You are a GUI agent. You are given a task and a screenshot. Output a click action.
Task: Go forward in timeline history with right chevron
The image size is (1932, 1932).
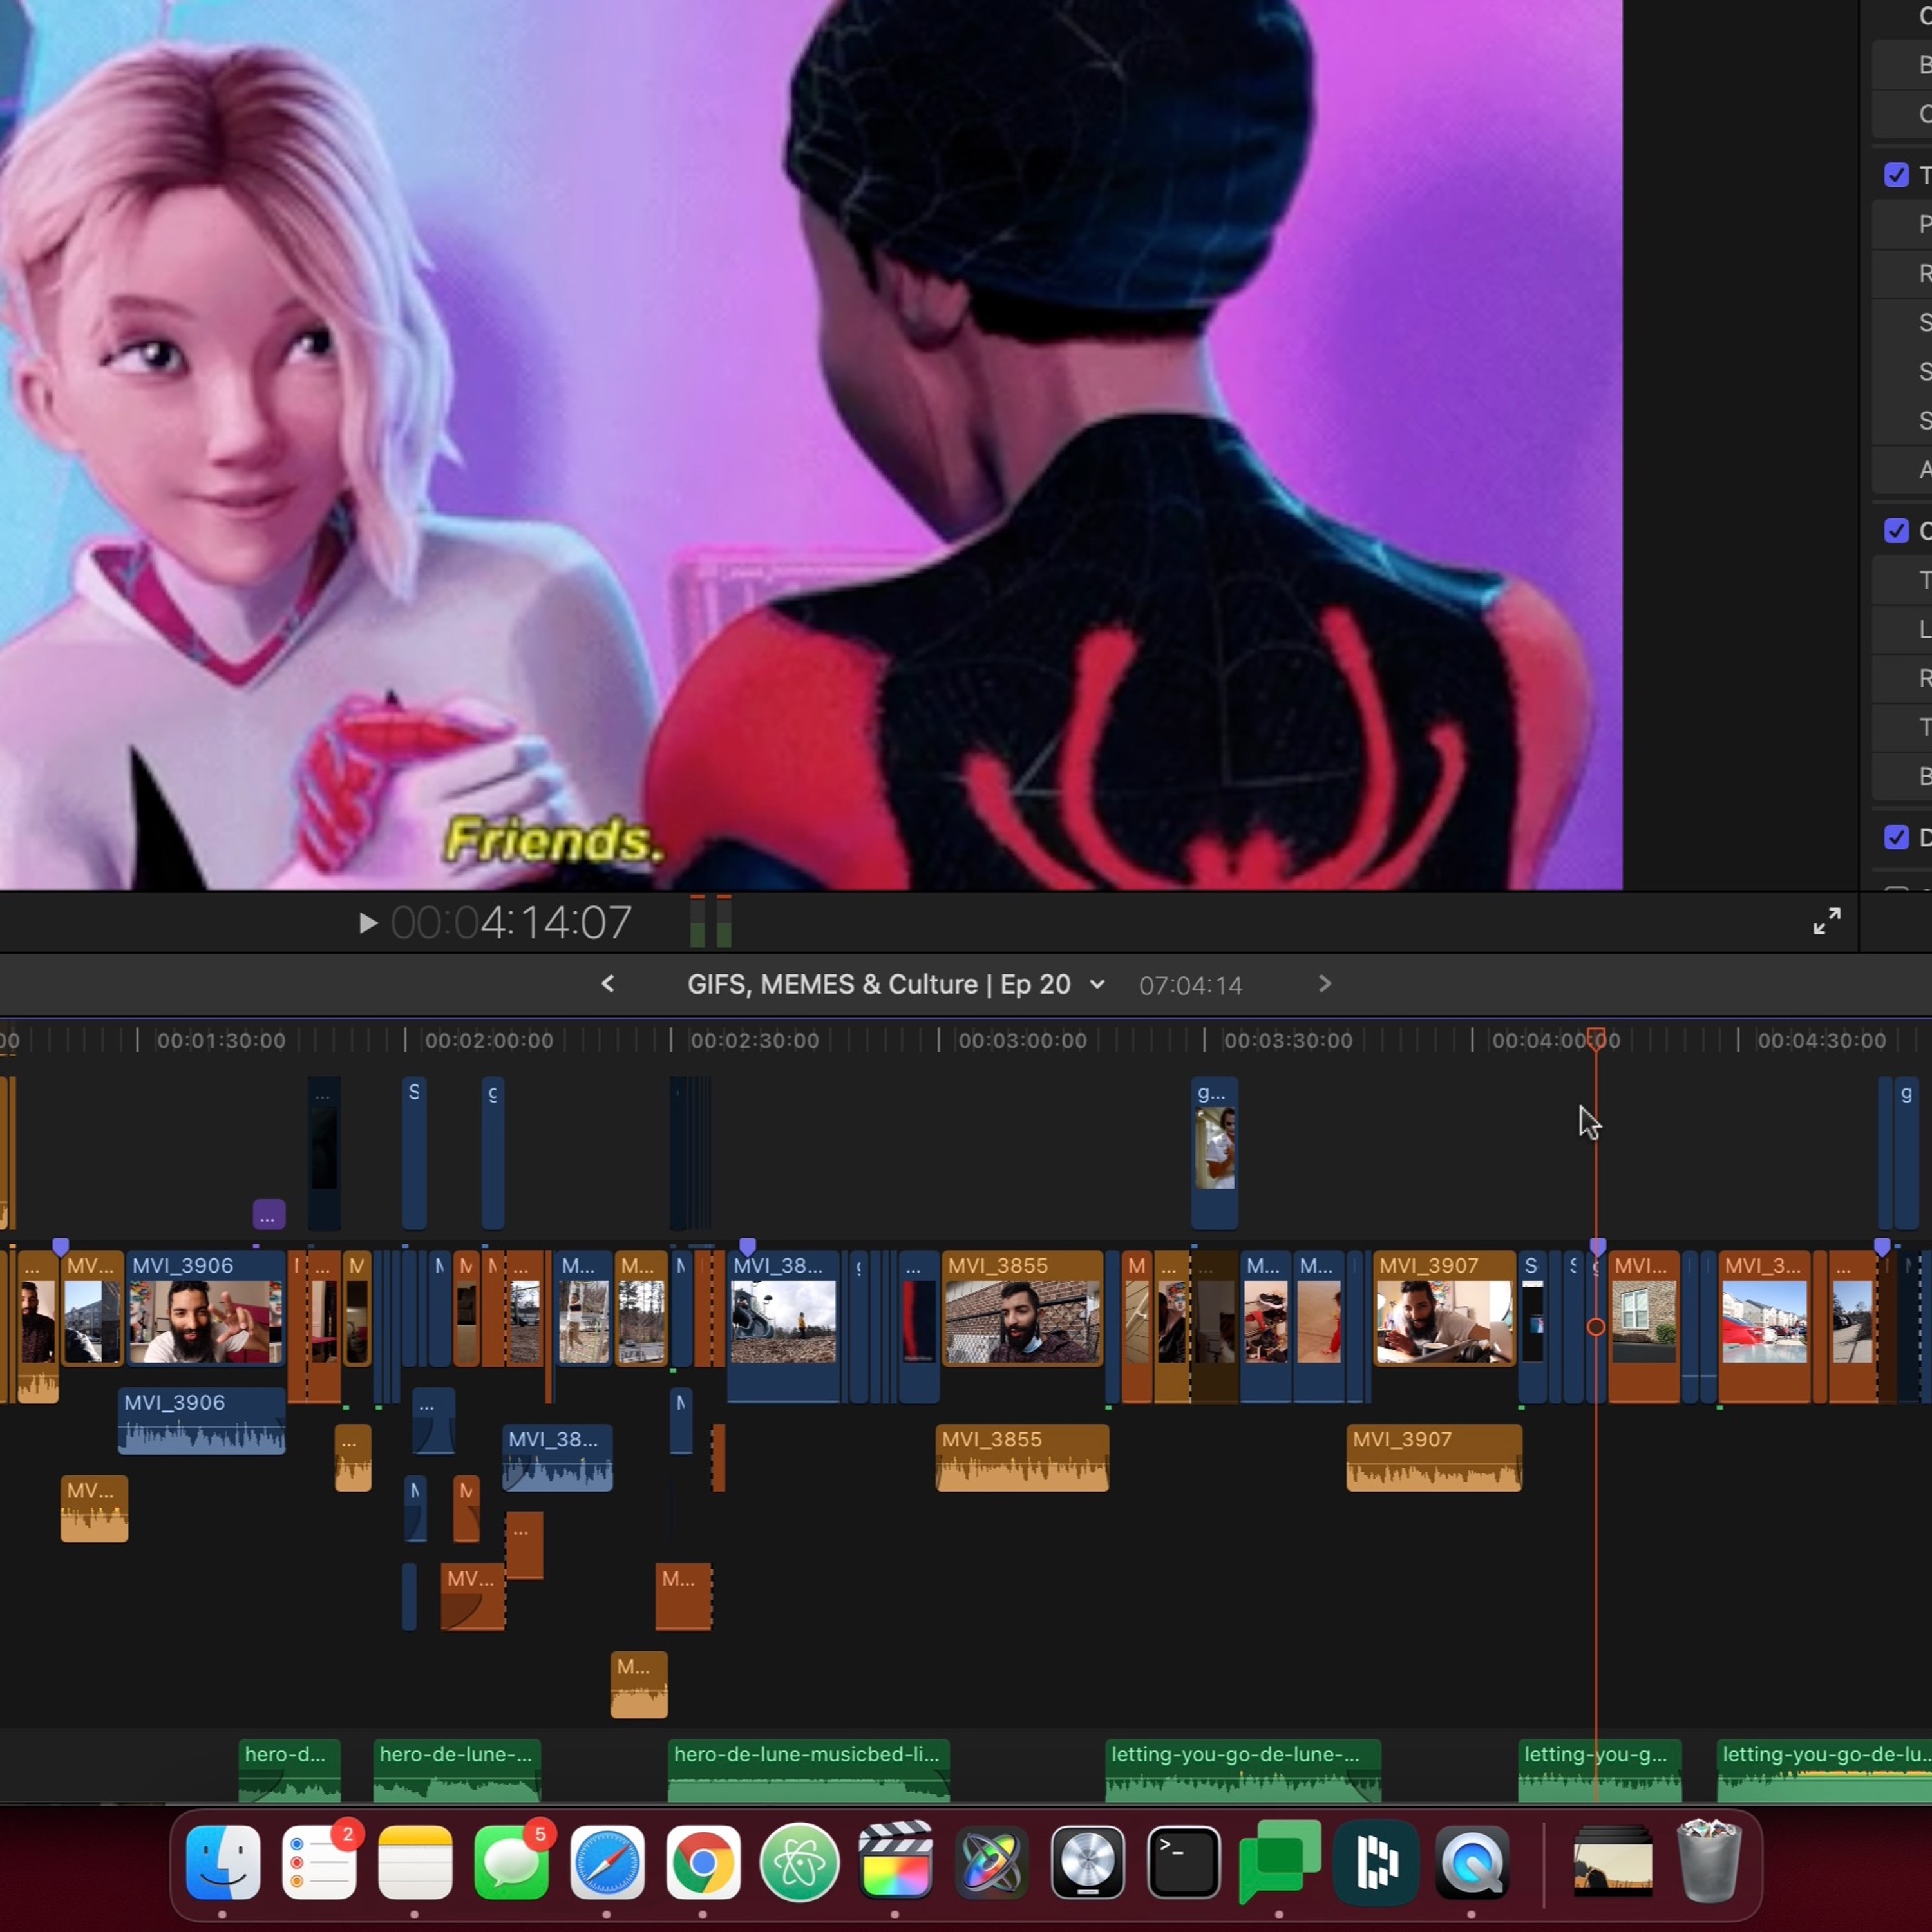click(1324, 984)
